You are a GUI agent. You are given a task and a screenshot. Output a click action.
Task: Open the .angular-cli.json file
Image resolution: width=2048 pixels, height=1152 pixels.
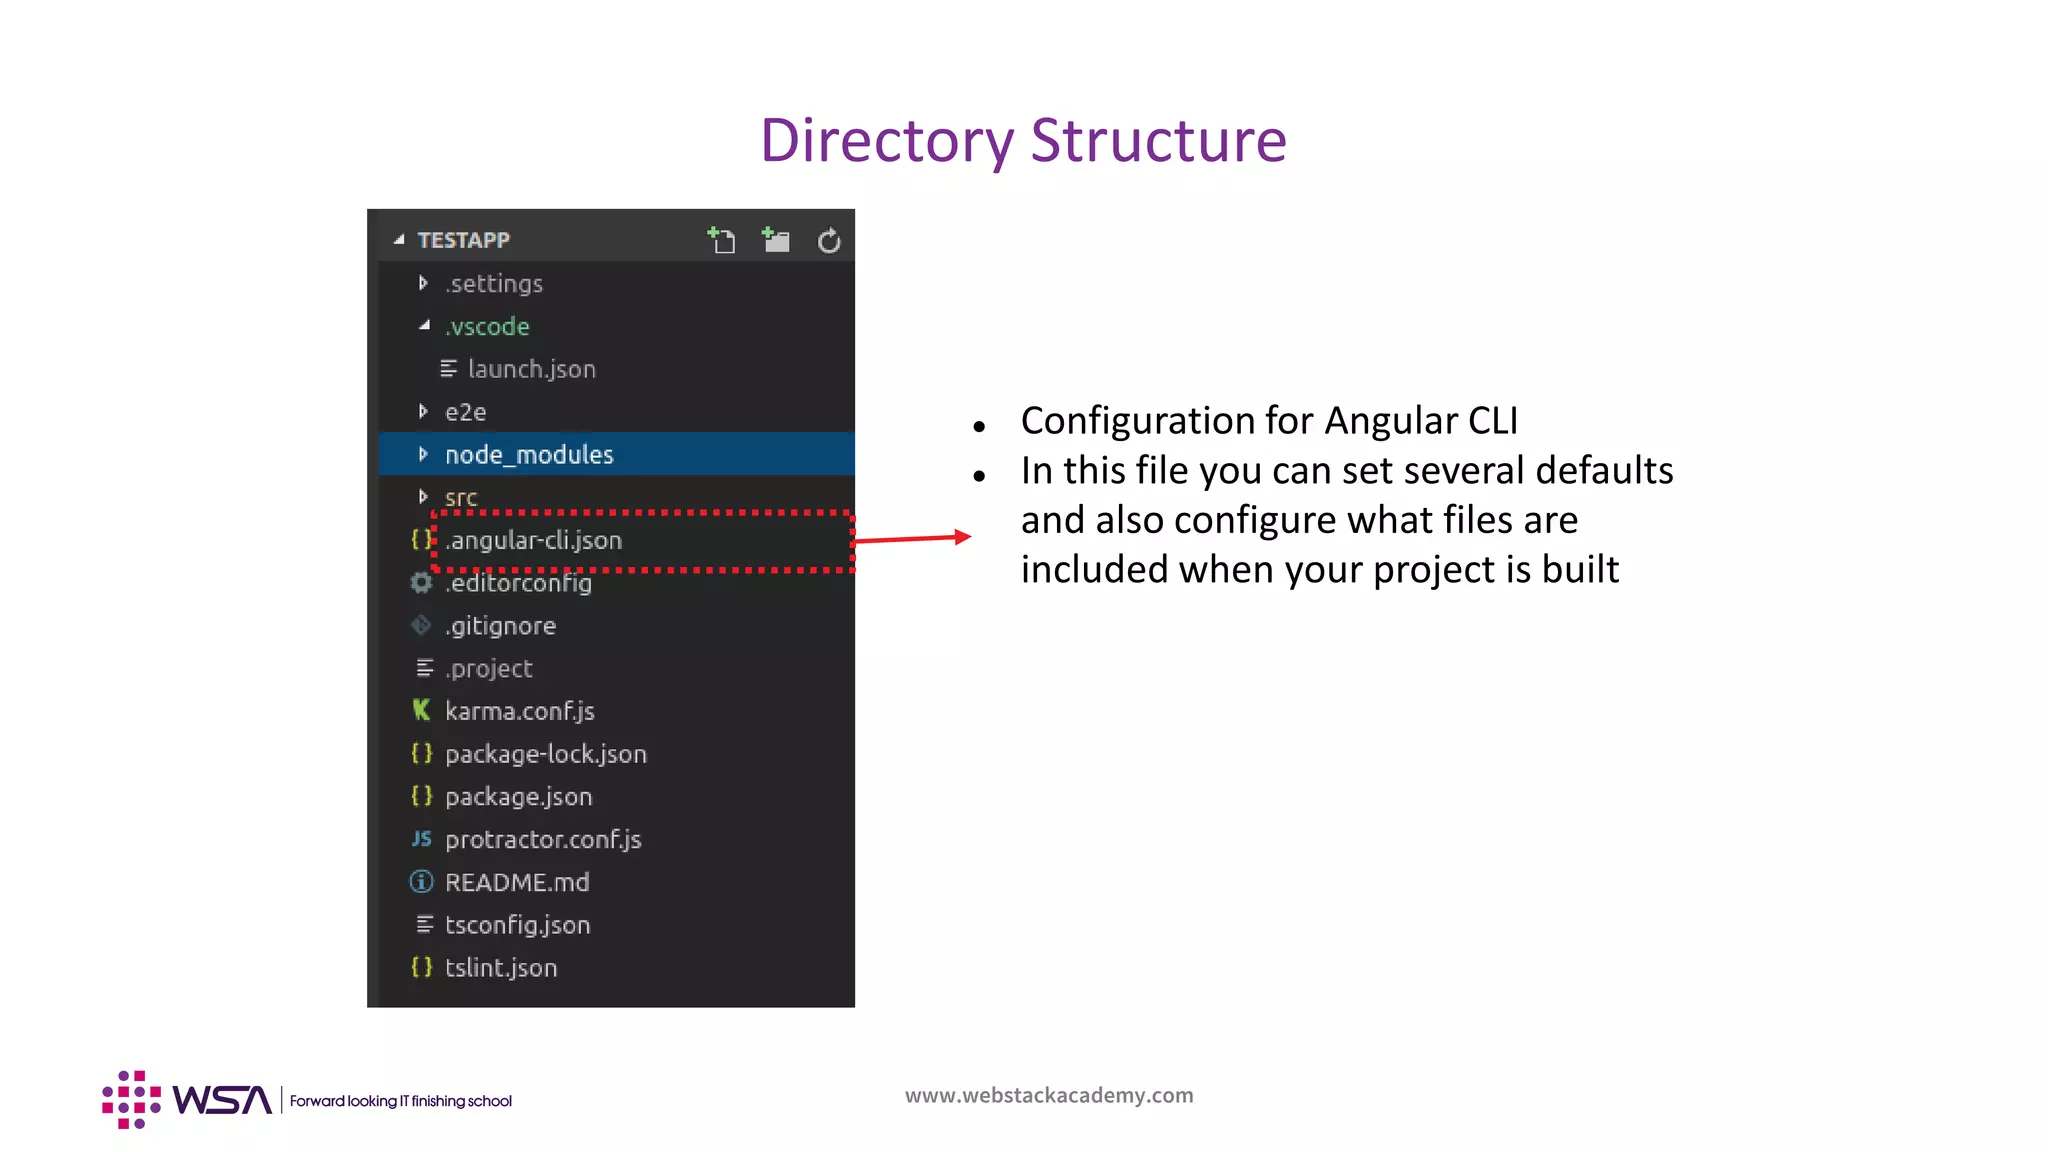tap(534, 541)
